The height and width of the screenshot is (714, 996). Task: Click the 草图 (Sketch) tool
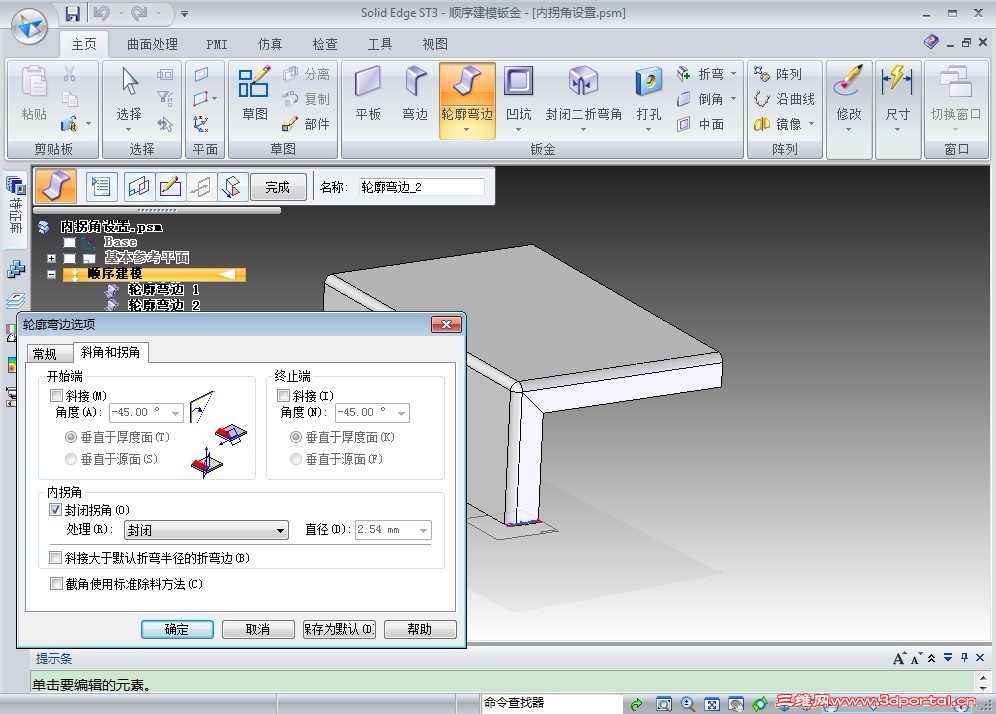[x=254, y=93]
